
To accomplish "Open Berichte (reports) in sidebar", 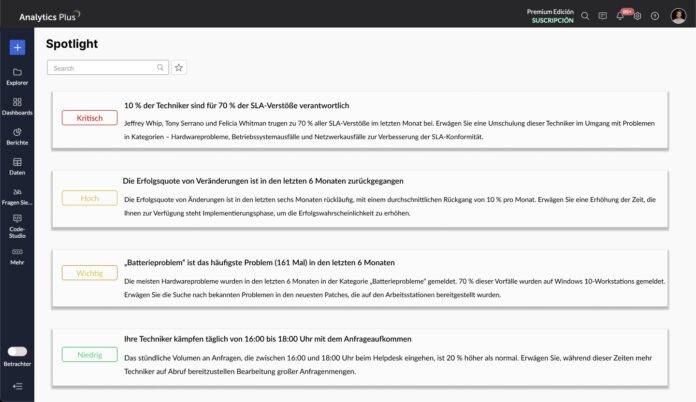I will tap(17, 137).
